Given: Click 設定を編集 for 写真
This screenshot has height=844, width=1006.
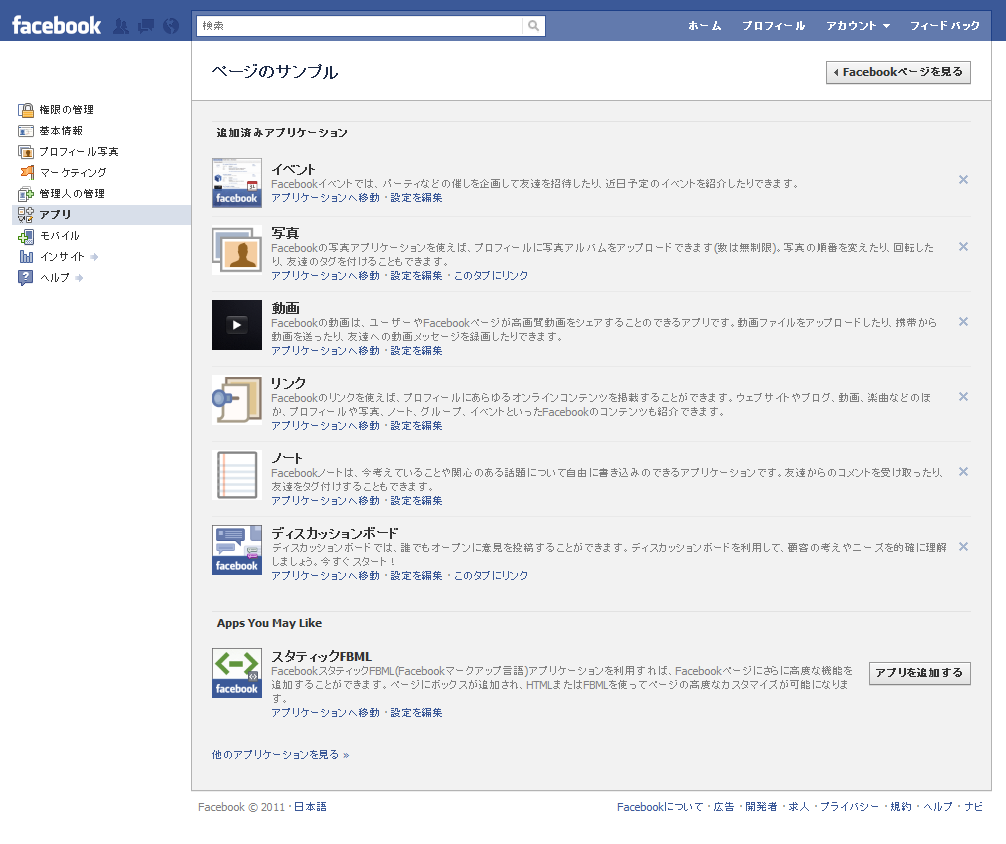Looking at the screenshot, I should 416,275.
